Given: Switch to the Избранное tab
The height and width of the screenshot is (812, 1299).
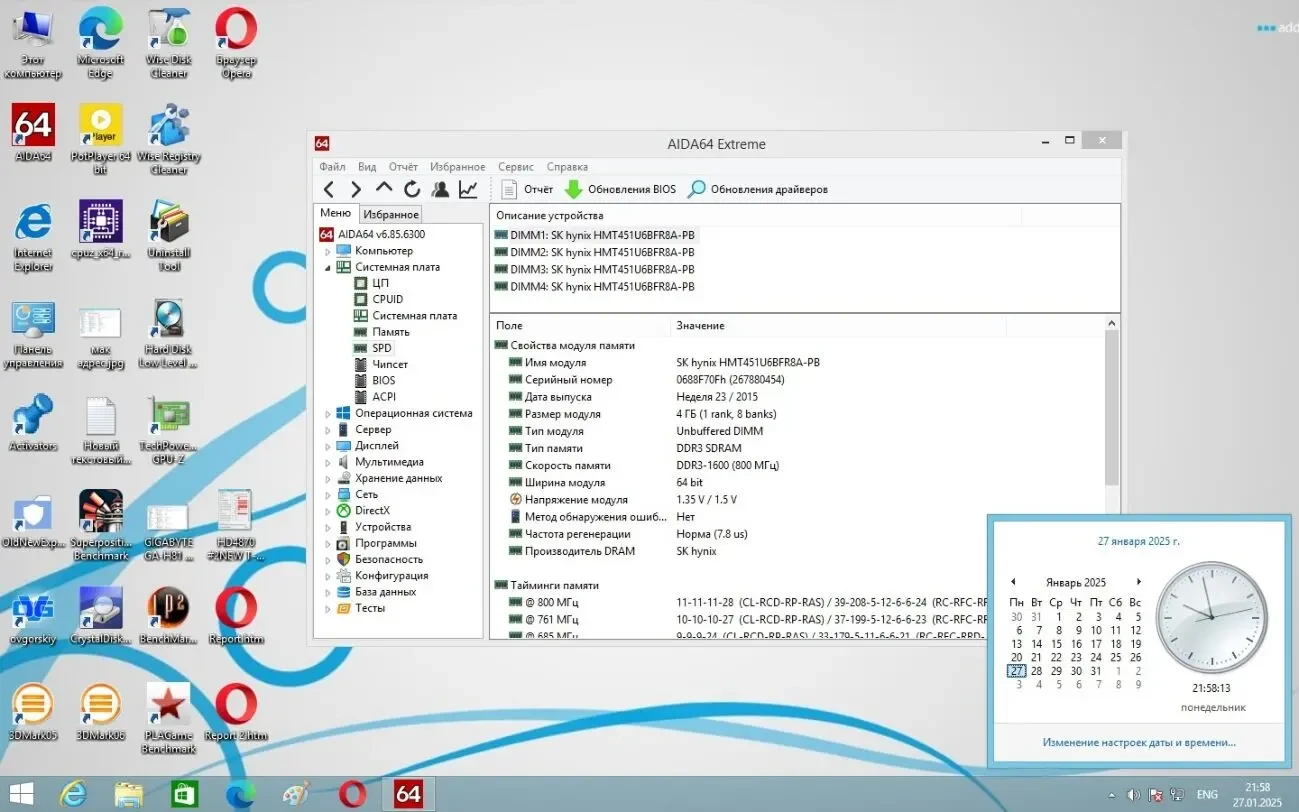Looking at the screenshot, I should coord(390,214).
